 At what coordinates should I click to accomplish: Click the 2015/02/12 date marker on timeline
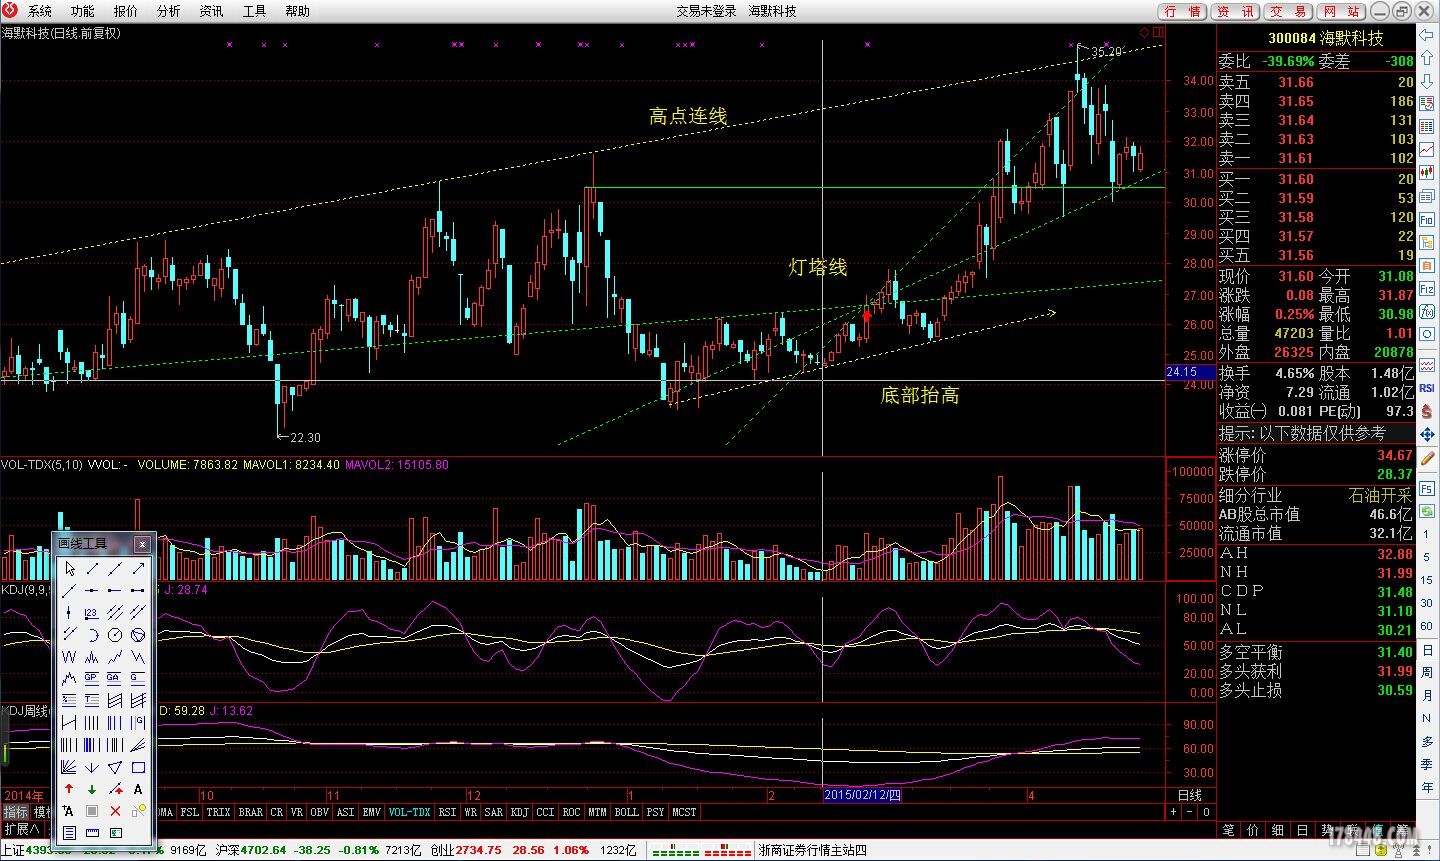tap(863, 795)
